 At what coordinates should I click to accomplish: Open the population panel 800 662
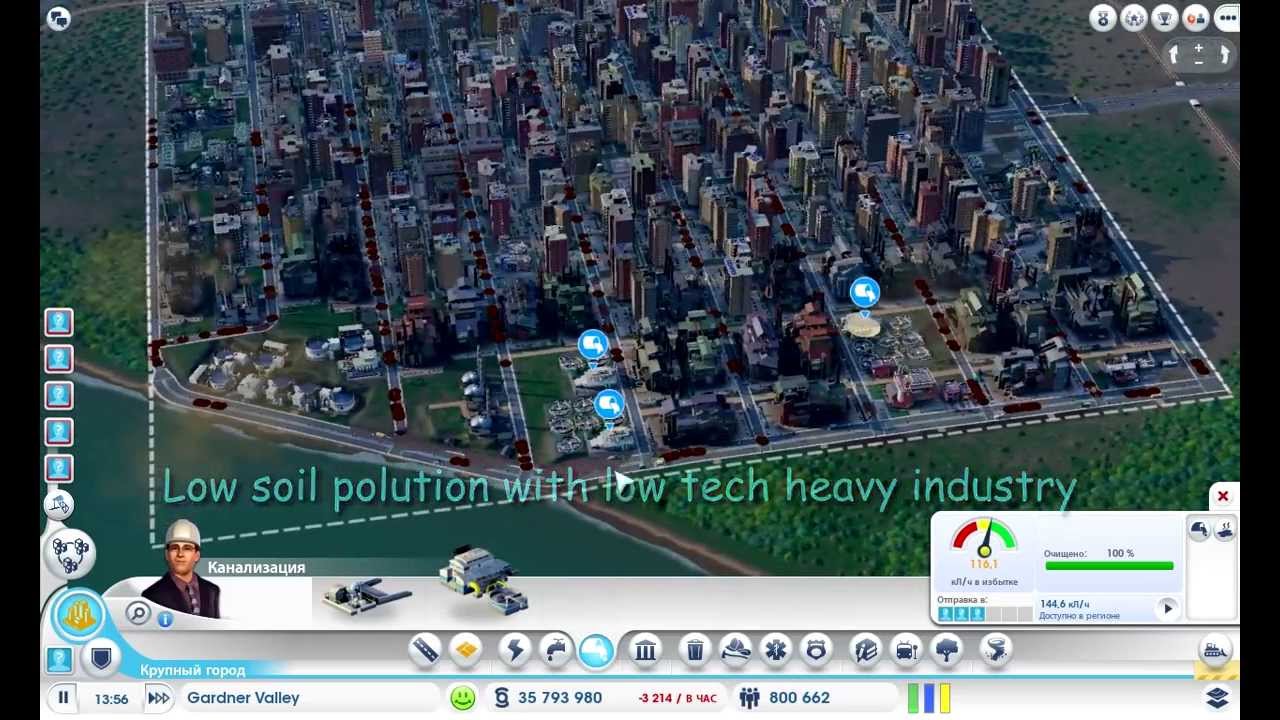tap(785, 698)
